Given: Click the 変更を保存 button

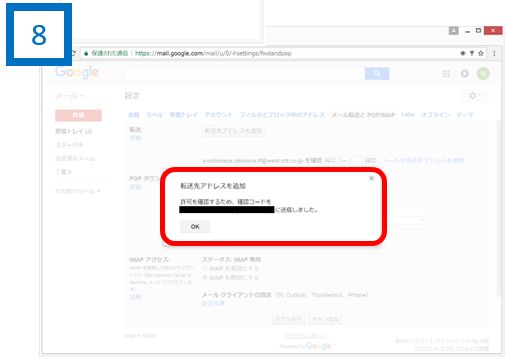Looking at the screenshot, I should (288, 319).
